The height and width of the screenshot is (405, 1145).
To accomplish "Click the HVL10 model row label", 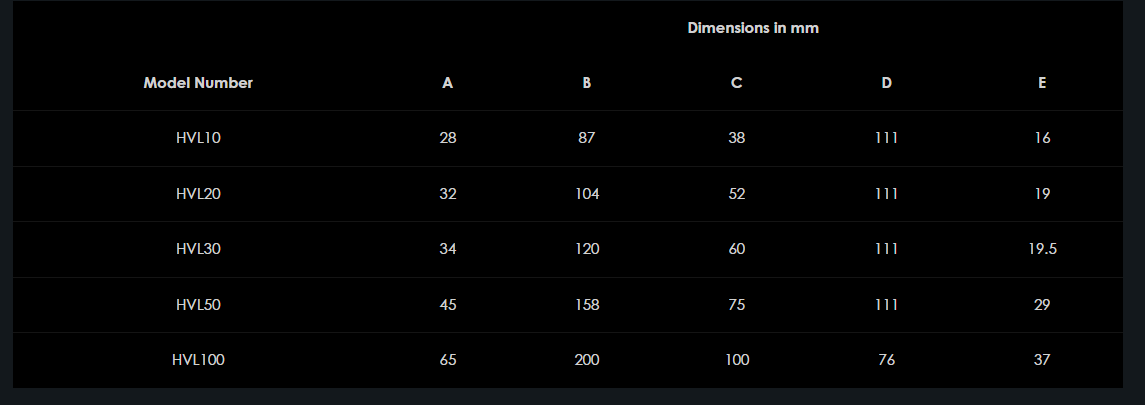I will point(198,138).
